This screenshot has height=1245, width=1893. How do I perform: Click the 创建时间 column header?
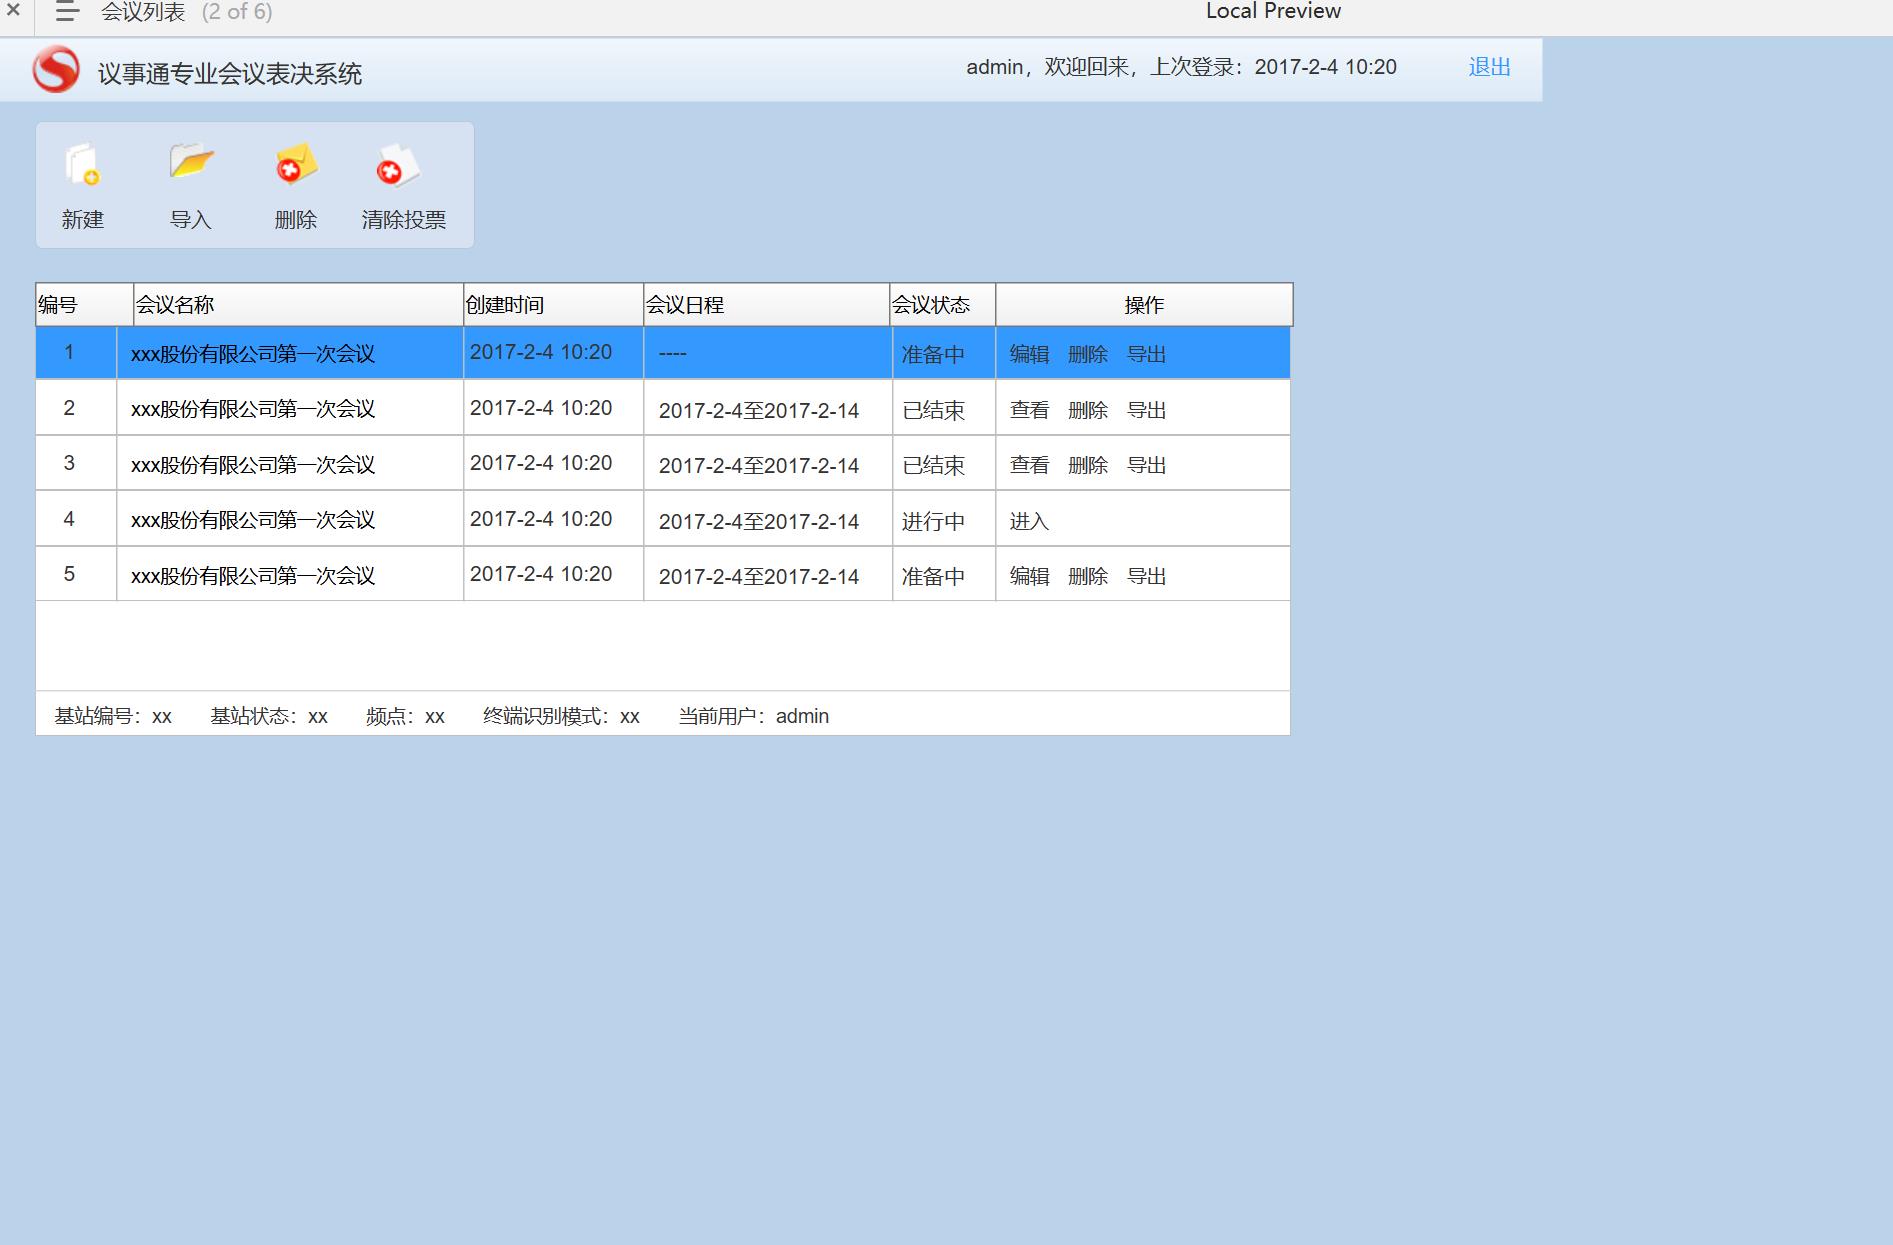(x=553, y=305)
